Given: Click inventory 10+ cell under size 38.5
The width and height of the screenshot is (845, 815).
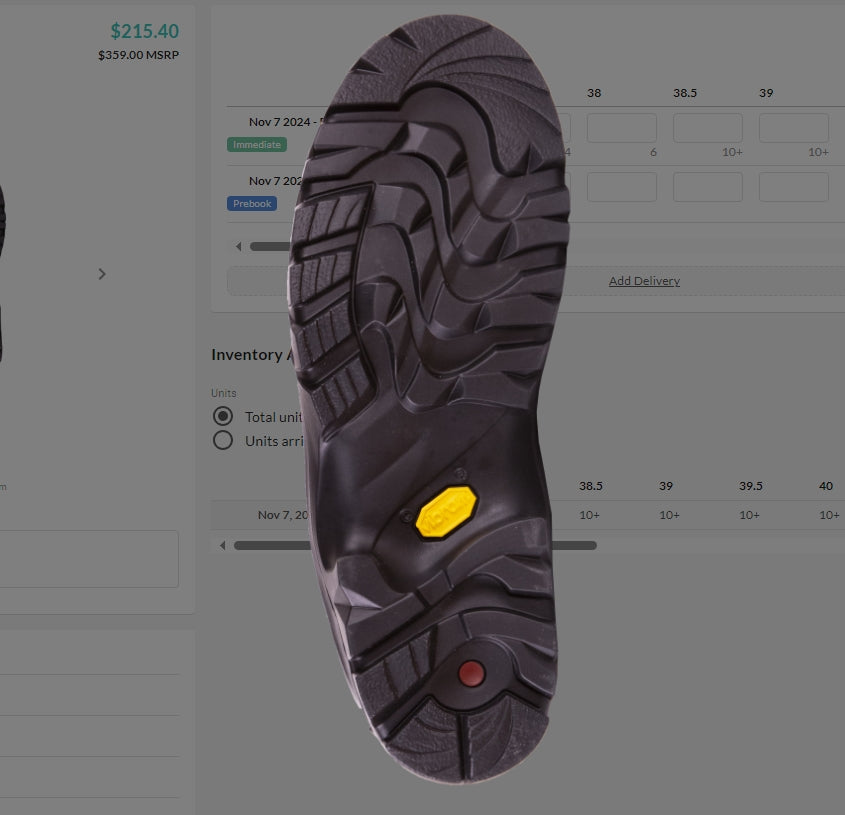Looking at the screenshot, I should 590,515.
